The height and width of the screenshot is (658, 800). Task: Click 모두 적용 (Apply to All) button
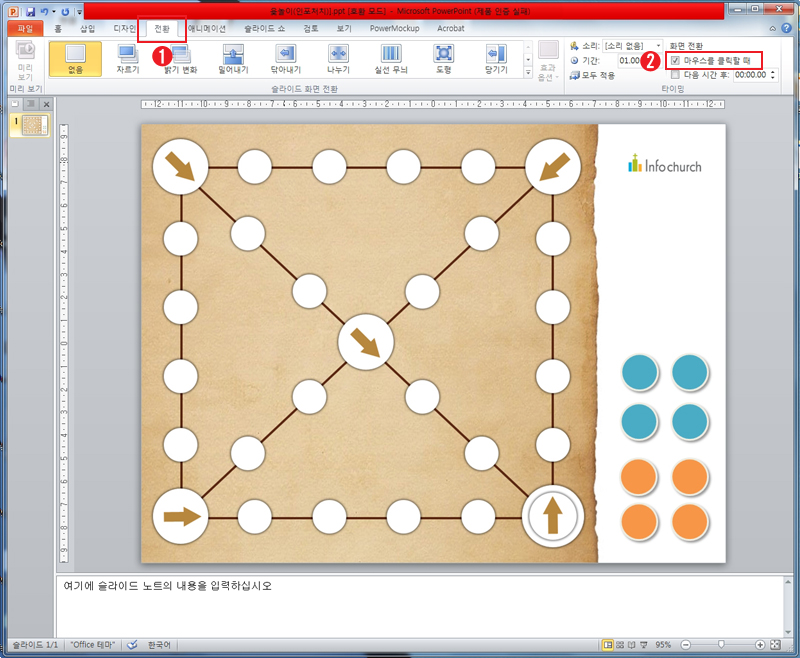[x=590, y=75]
